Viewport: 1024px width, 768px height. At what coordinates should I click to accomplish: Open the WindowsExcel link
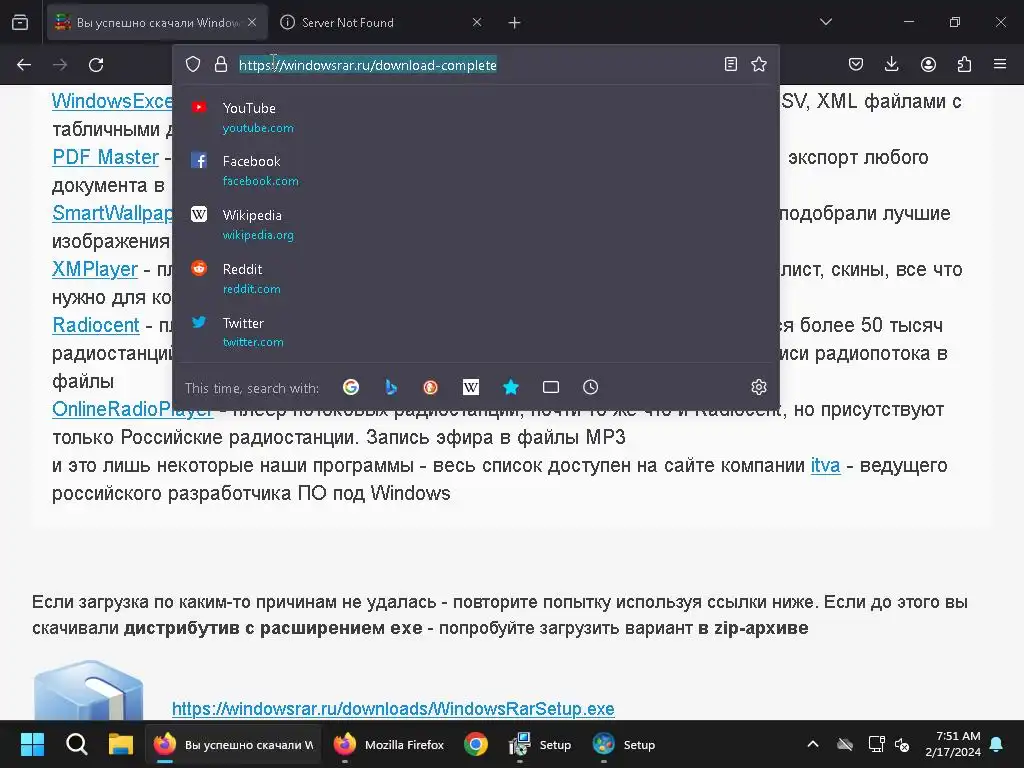(x=112, y=101)
